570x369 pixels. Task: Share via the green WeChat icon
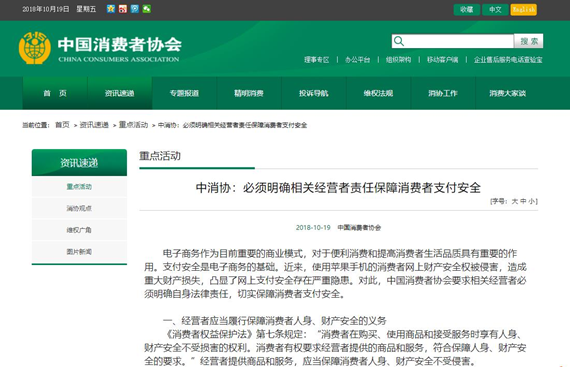[147, 9]
